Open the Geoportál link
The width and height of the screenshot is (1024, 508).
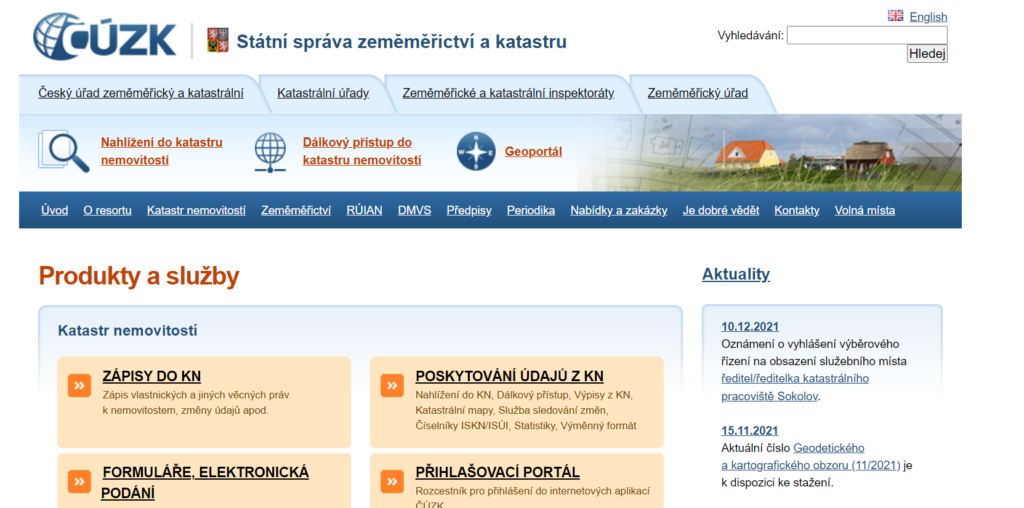click(x=533, y=151)
